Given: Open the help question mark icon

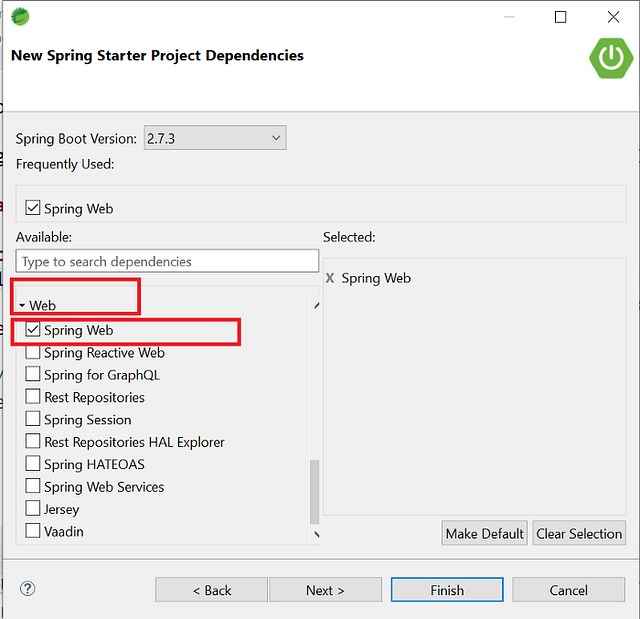Looking at the screenshot, I should (27, 588).
